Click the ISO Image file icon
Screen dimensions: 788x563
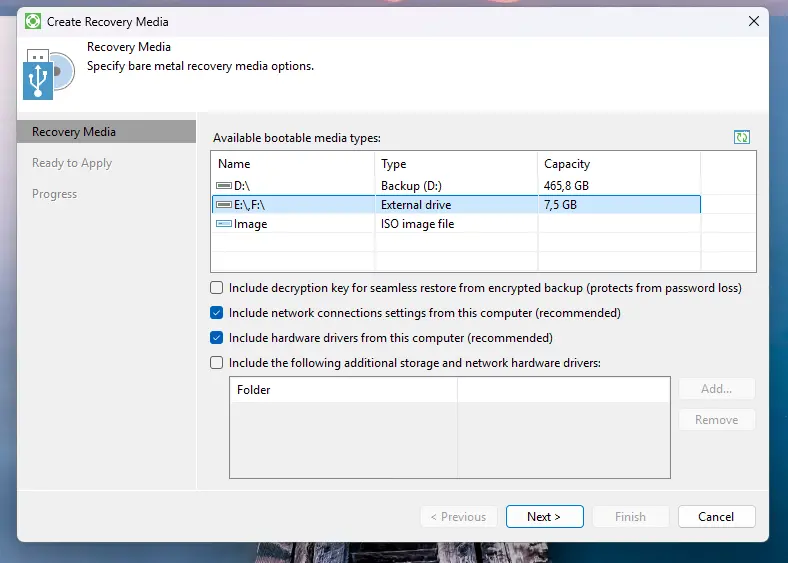(224, 225)
